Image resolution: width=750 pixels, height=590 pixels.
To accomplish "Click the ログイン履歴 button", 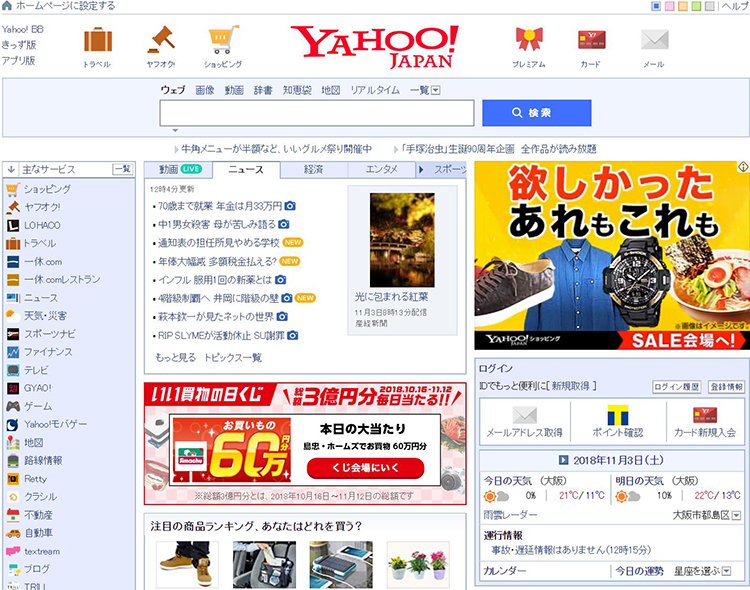I will (676, 387).
